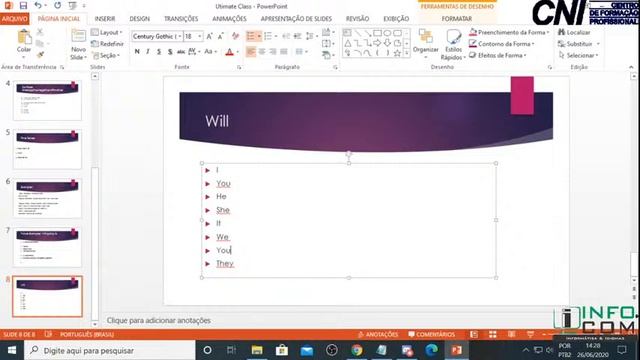This screenshot has height=360, width=640.
Task: Pick the rectangle shape from the gallery
Action: point(377,33)
